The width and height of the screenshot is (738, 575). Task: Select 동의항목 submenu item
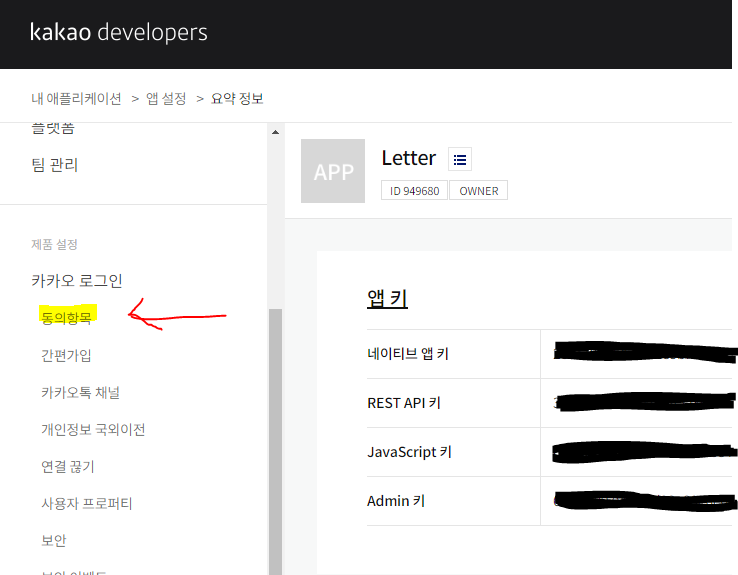pos(67,318)
